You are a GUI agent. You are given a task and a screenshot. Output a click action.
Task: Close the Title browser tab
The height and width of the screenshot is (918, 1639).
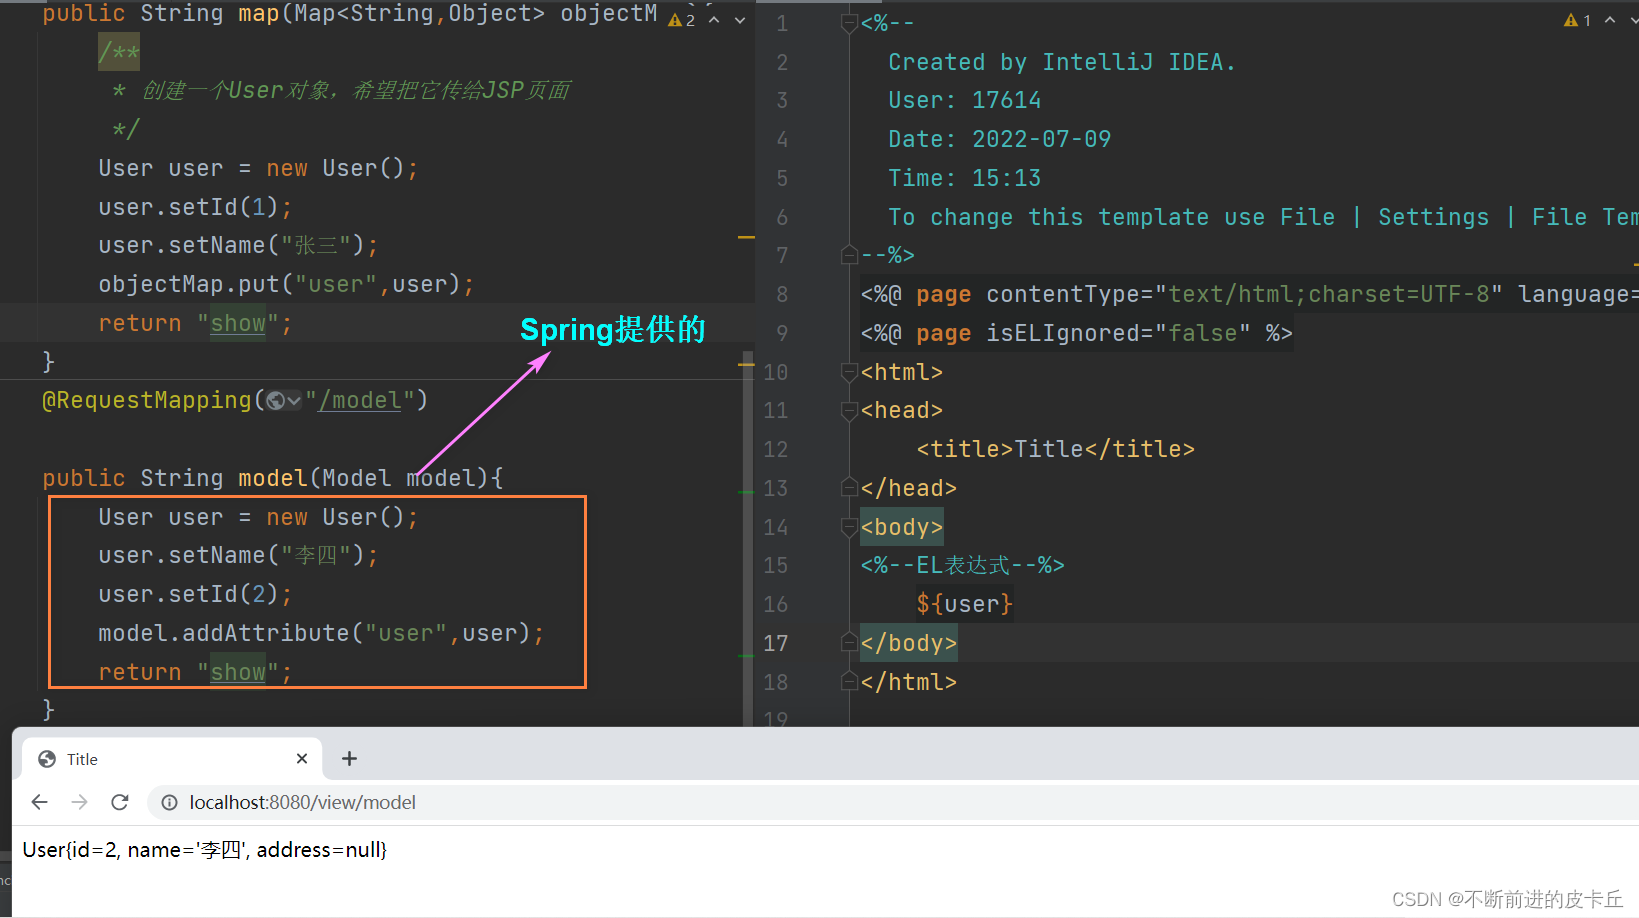tap(302, 759)
